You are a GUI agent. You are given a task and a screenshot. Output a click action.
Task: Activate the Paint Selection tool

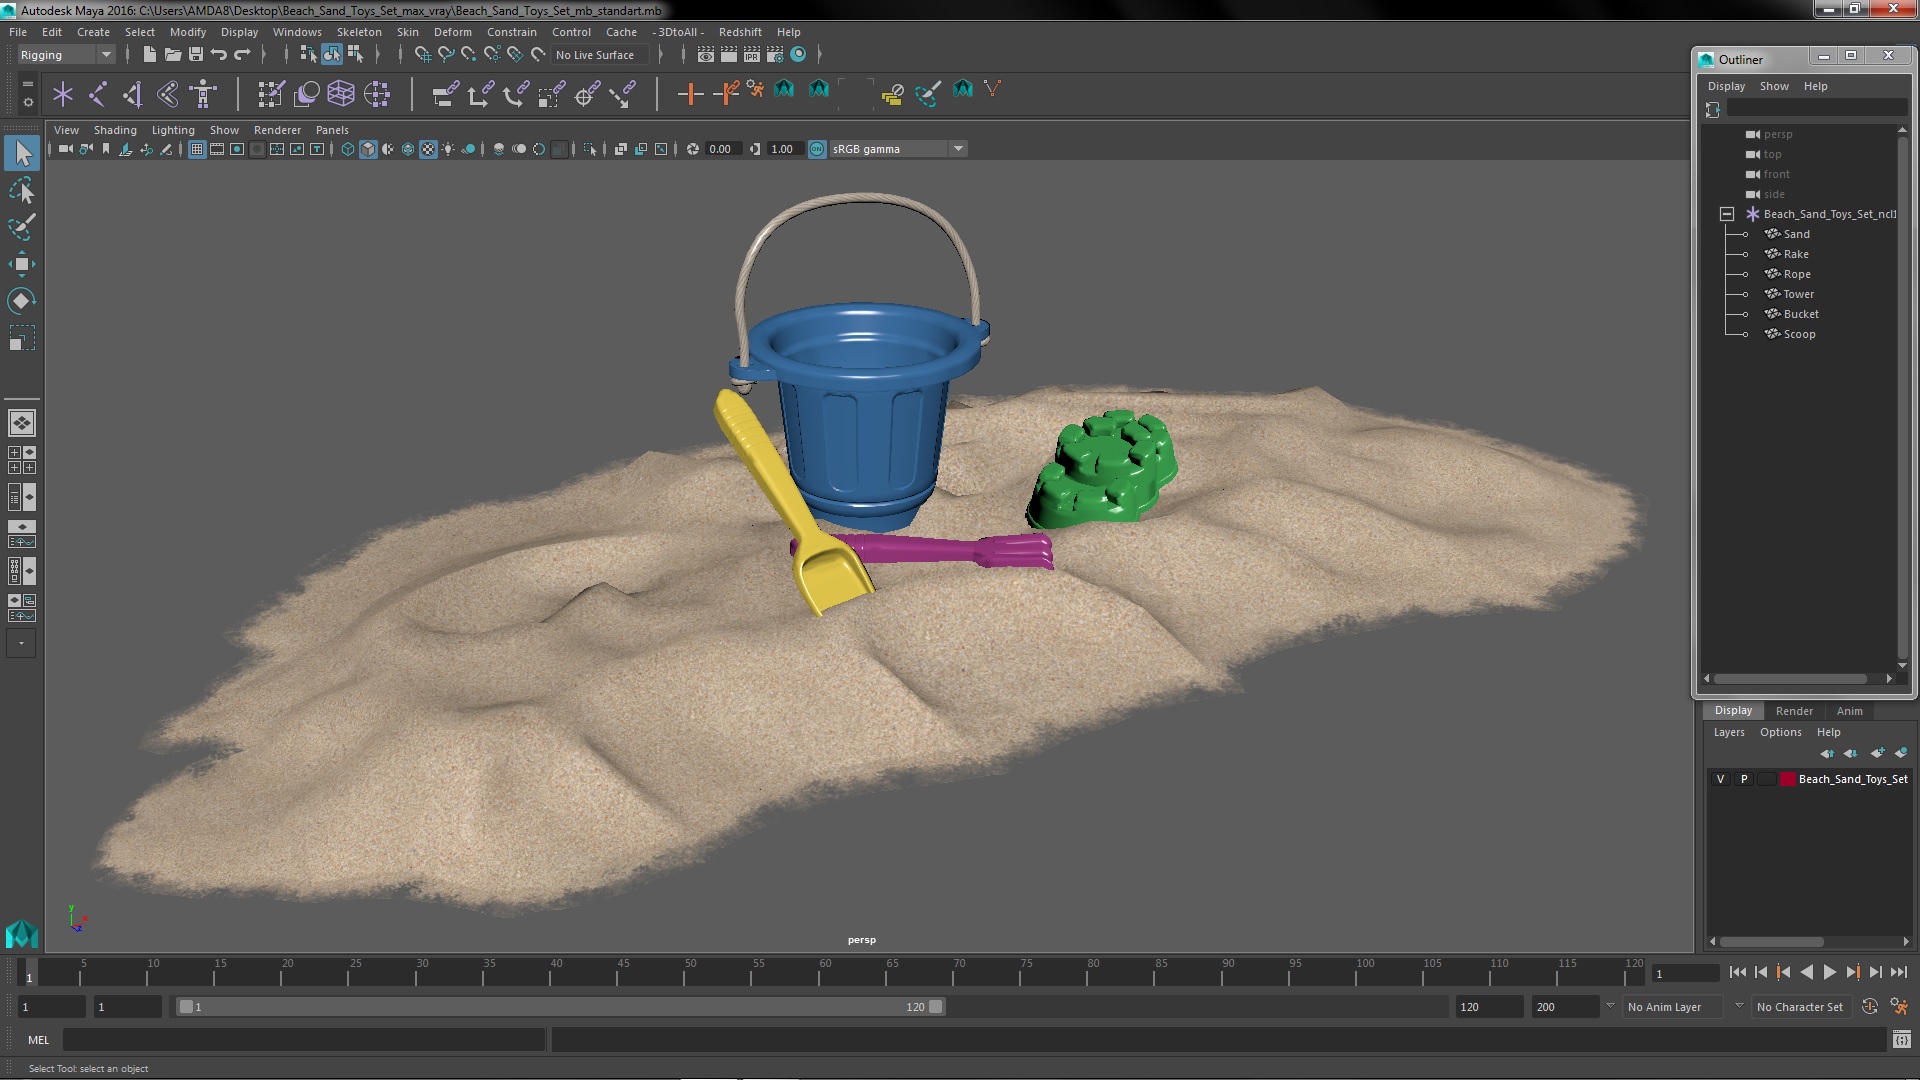[x=21, y=227]
